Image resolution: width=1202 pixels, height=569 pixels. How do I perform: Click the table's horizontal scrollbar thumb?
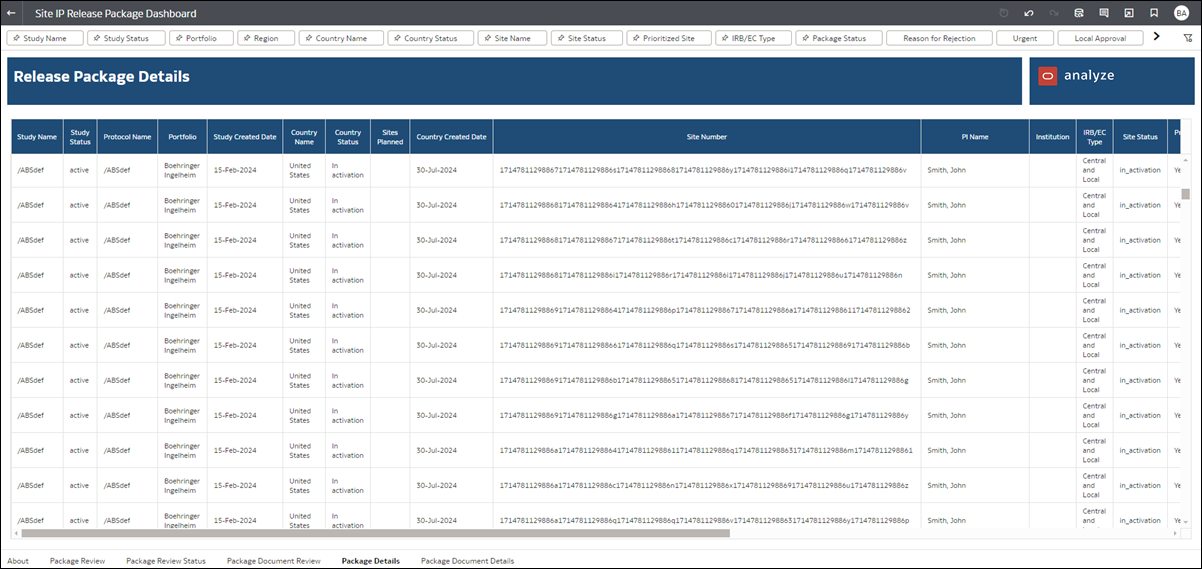pyautogui.click(x=375, y=533)
